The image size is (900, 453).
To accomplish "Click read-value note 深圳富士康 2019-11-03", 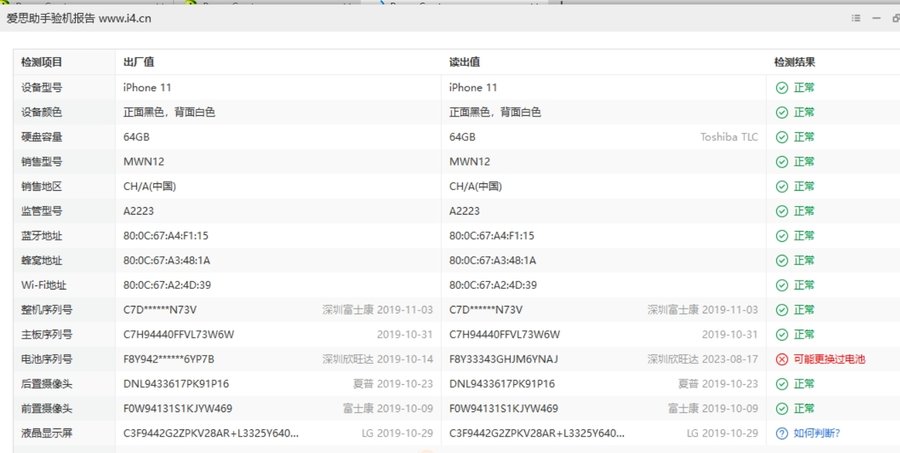I will [703, 310].
